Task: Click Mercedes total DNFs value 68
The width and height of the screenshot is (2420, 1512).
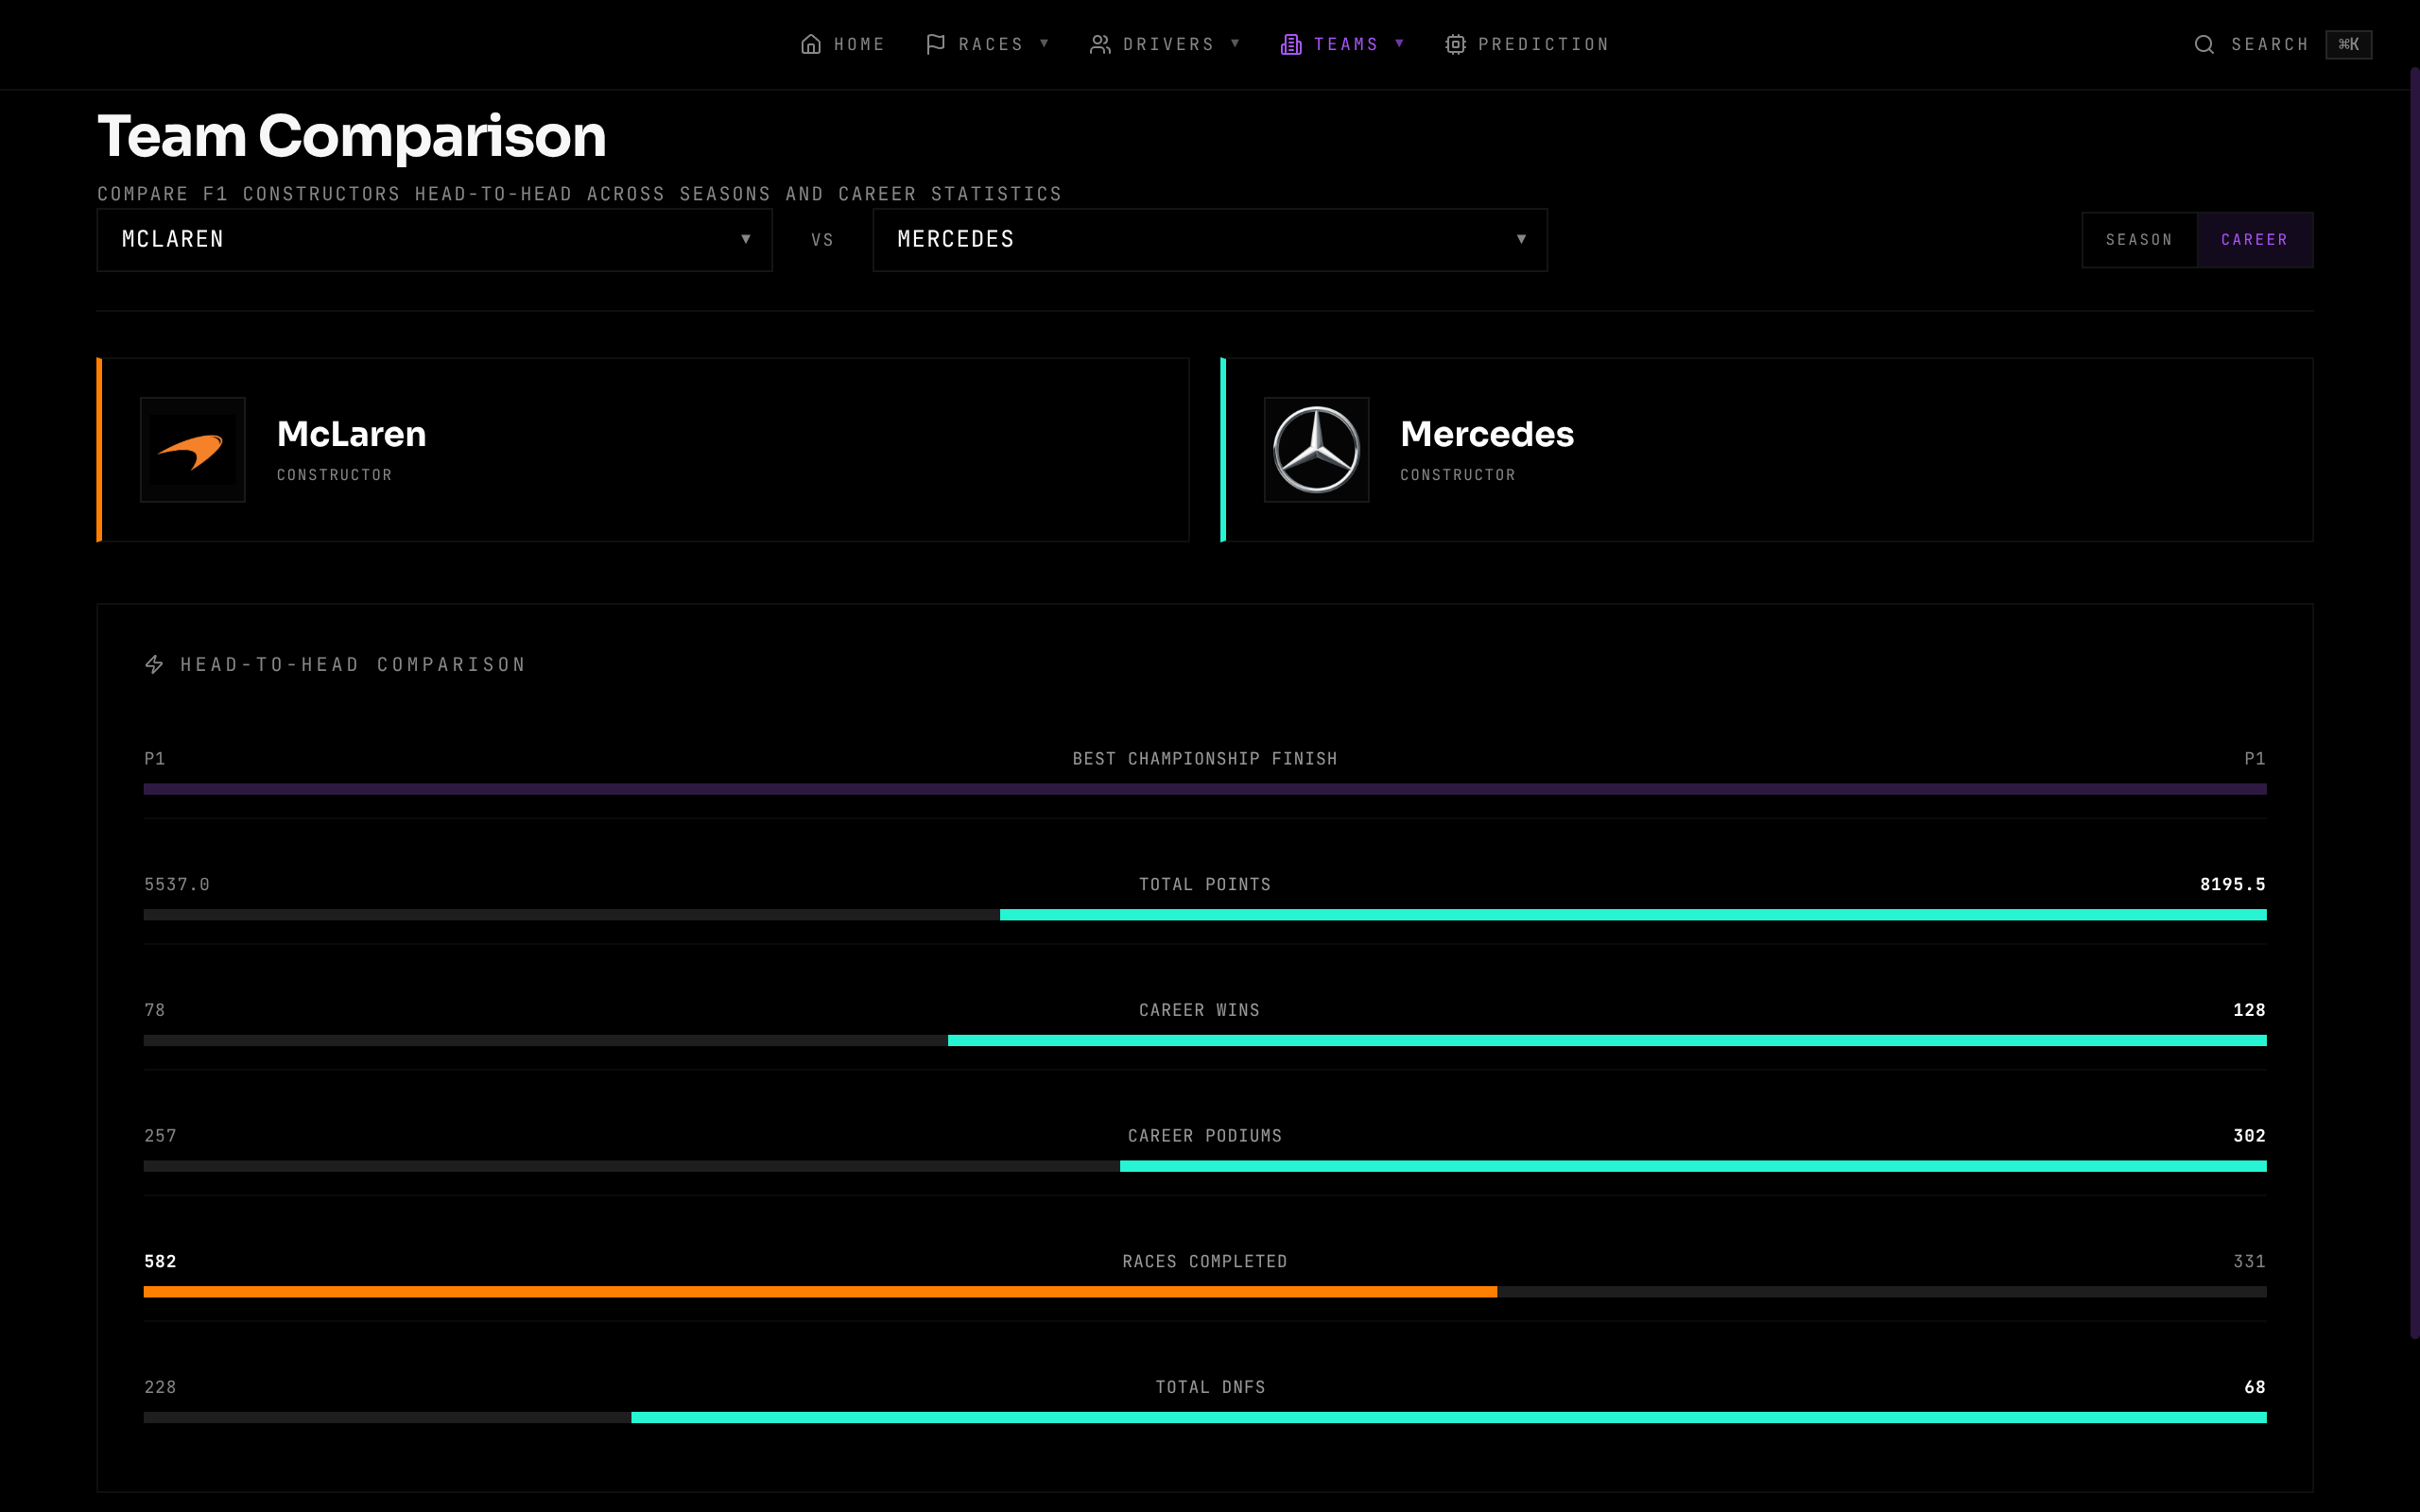Action: pyautogui.click(x=2255, y=1387)
